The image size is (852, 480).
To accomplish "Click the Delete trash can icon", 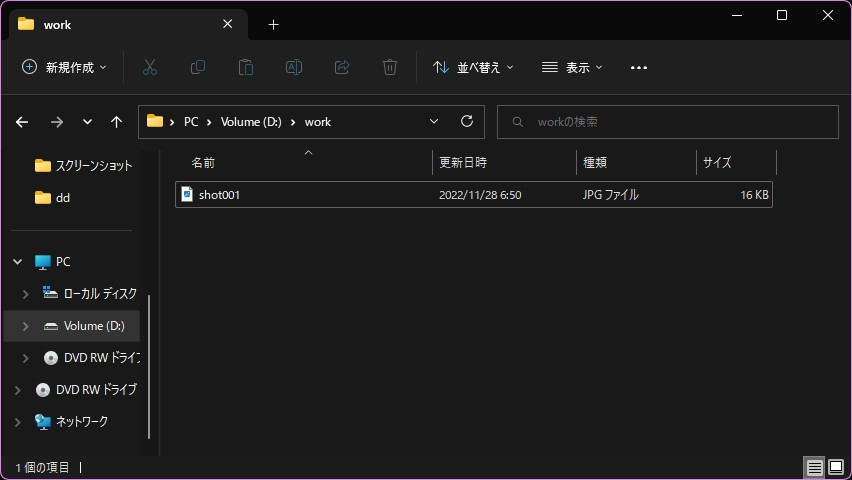I will 390,67.
